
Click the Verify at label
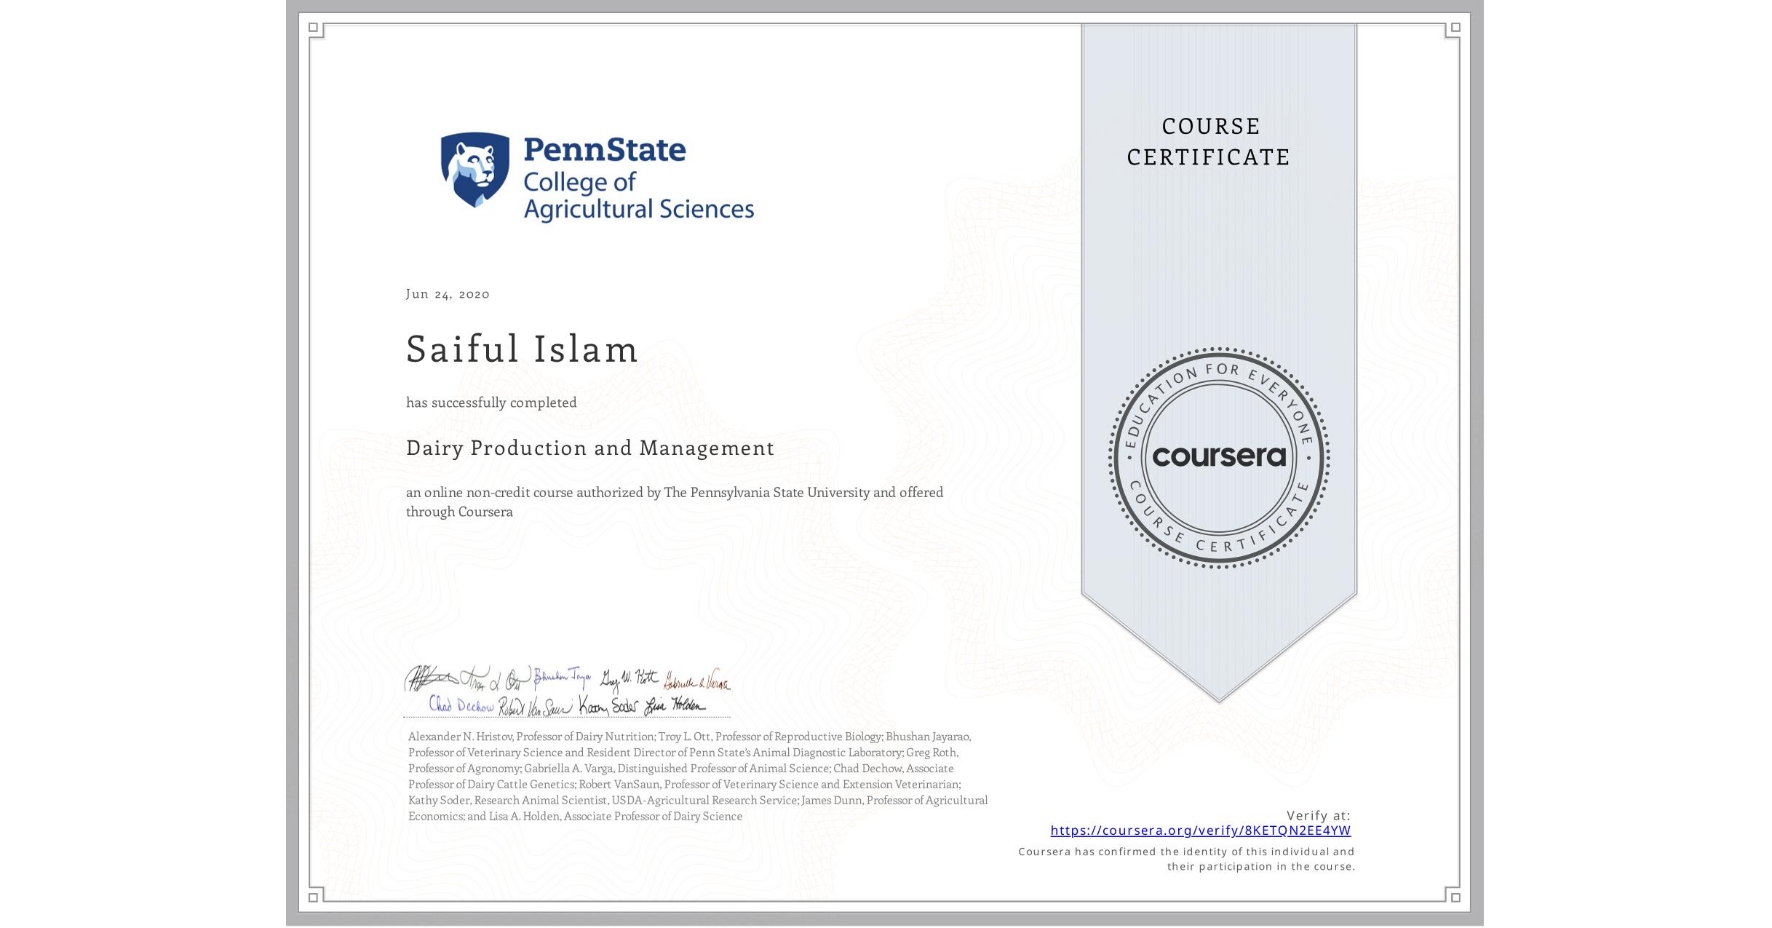click(1320, 815)
